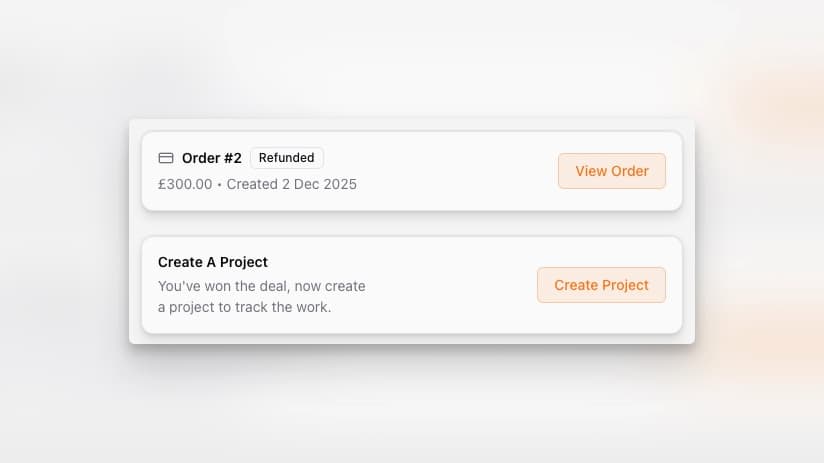This screenshot has height=463, width=824.
Task: Click the word "Project" in the bottom card heading
Action: (244, 262)
